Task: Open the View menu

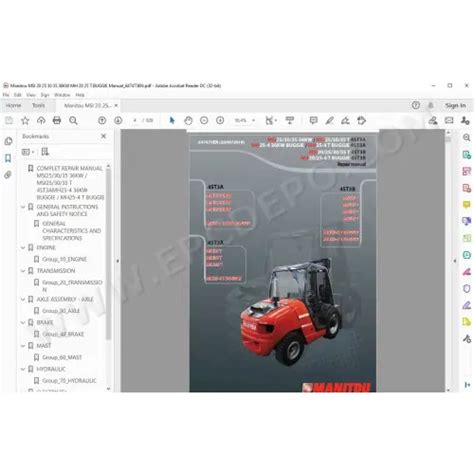Action: [31, 95]
